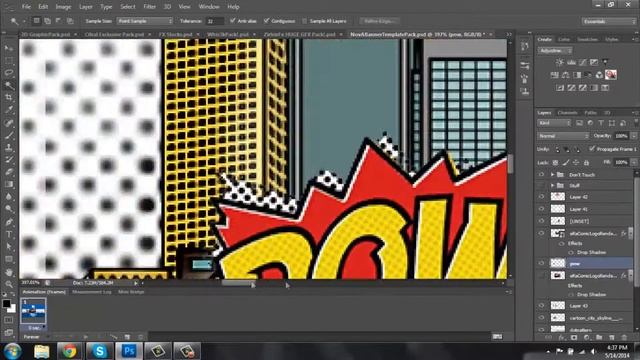The image size is (640, 360).
Task: Click the Refine Edge button
Action: [x=379, y=21]
